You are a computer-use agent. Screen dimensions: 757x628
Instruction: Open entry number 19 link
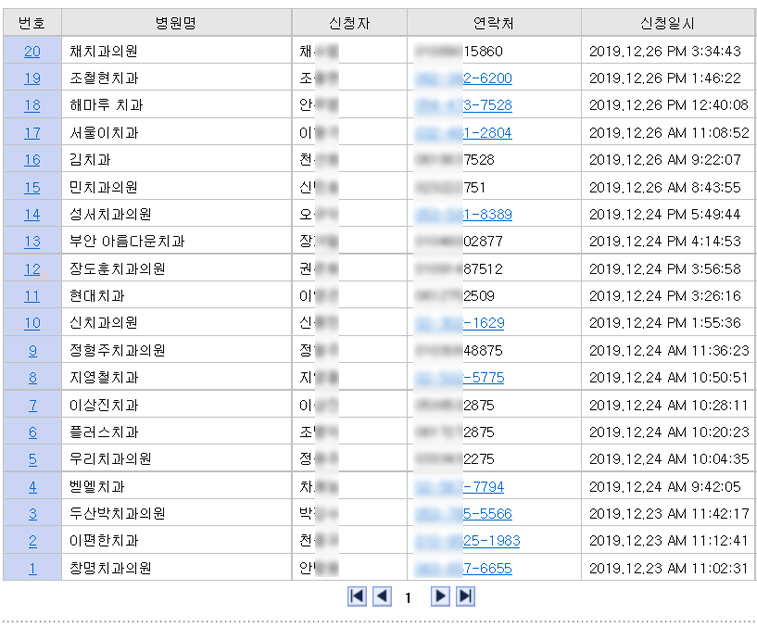(32, 78)
